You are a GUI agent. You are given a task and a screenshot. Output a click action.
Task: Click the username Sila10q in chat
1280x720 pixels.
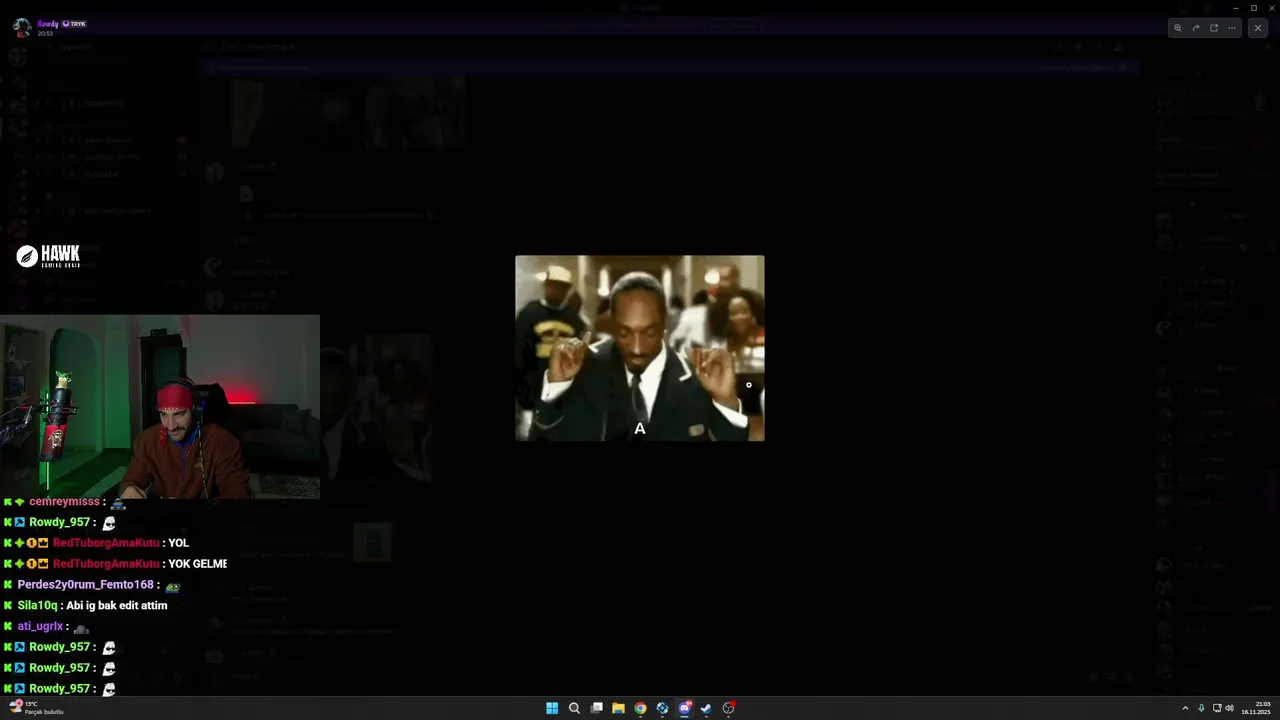click(37, 606)
